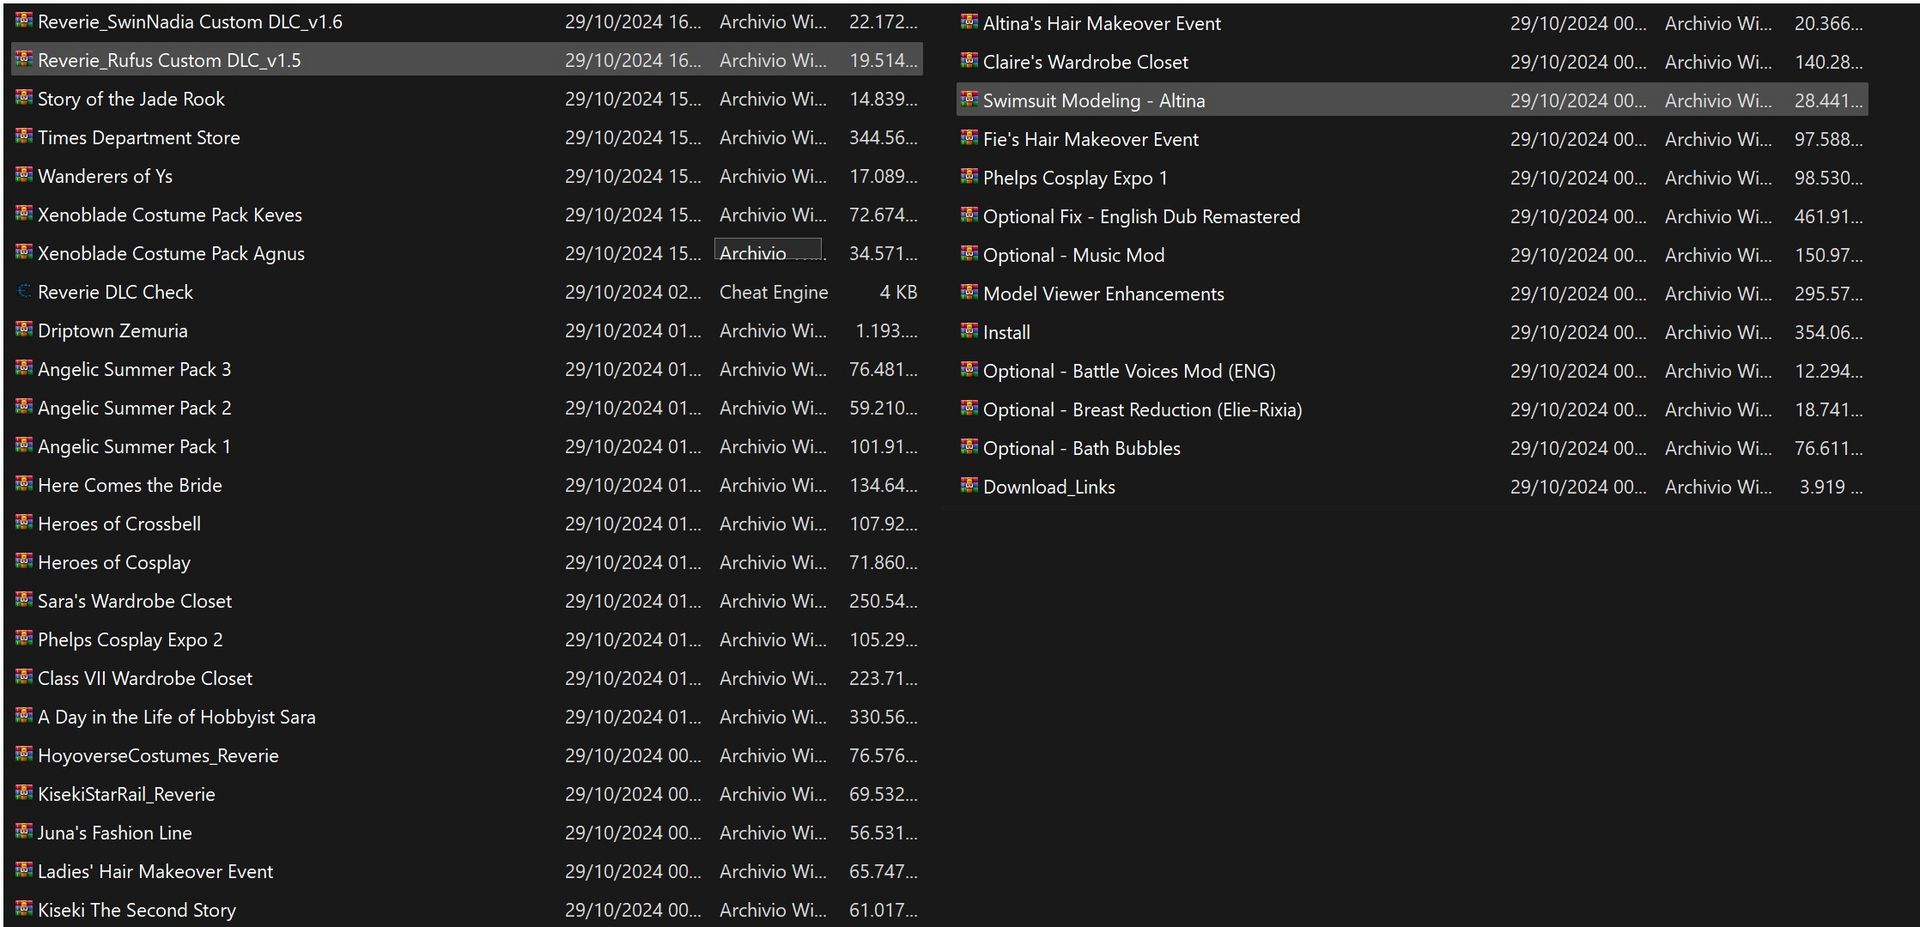Click the archive icon of Altina's Hair Makeover Event
The height and width of the screenshot is (927, 1920).
(969, 22)
